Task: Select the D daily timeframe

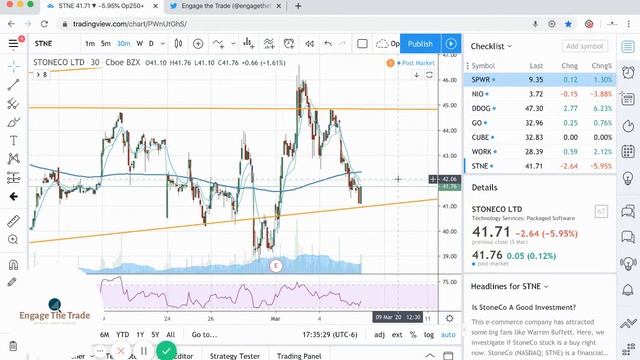Action: (x=151, y=43)
